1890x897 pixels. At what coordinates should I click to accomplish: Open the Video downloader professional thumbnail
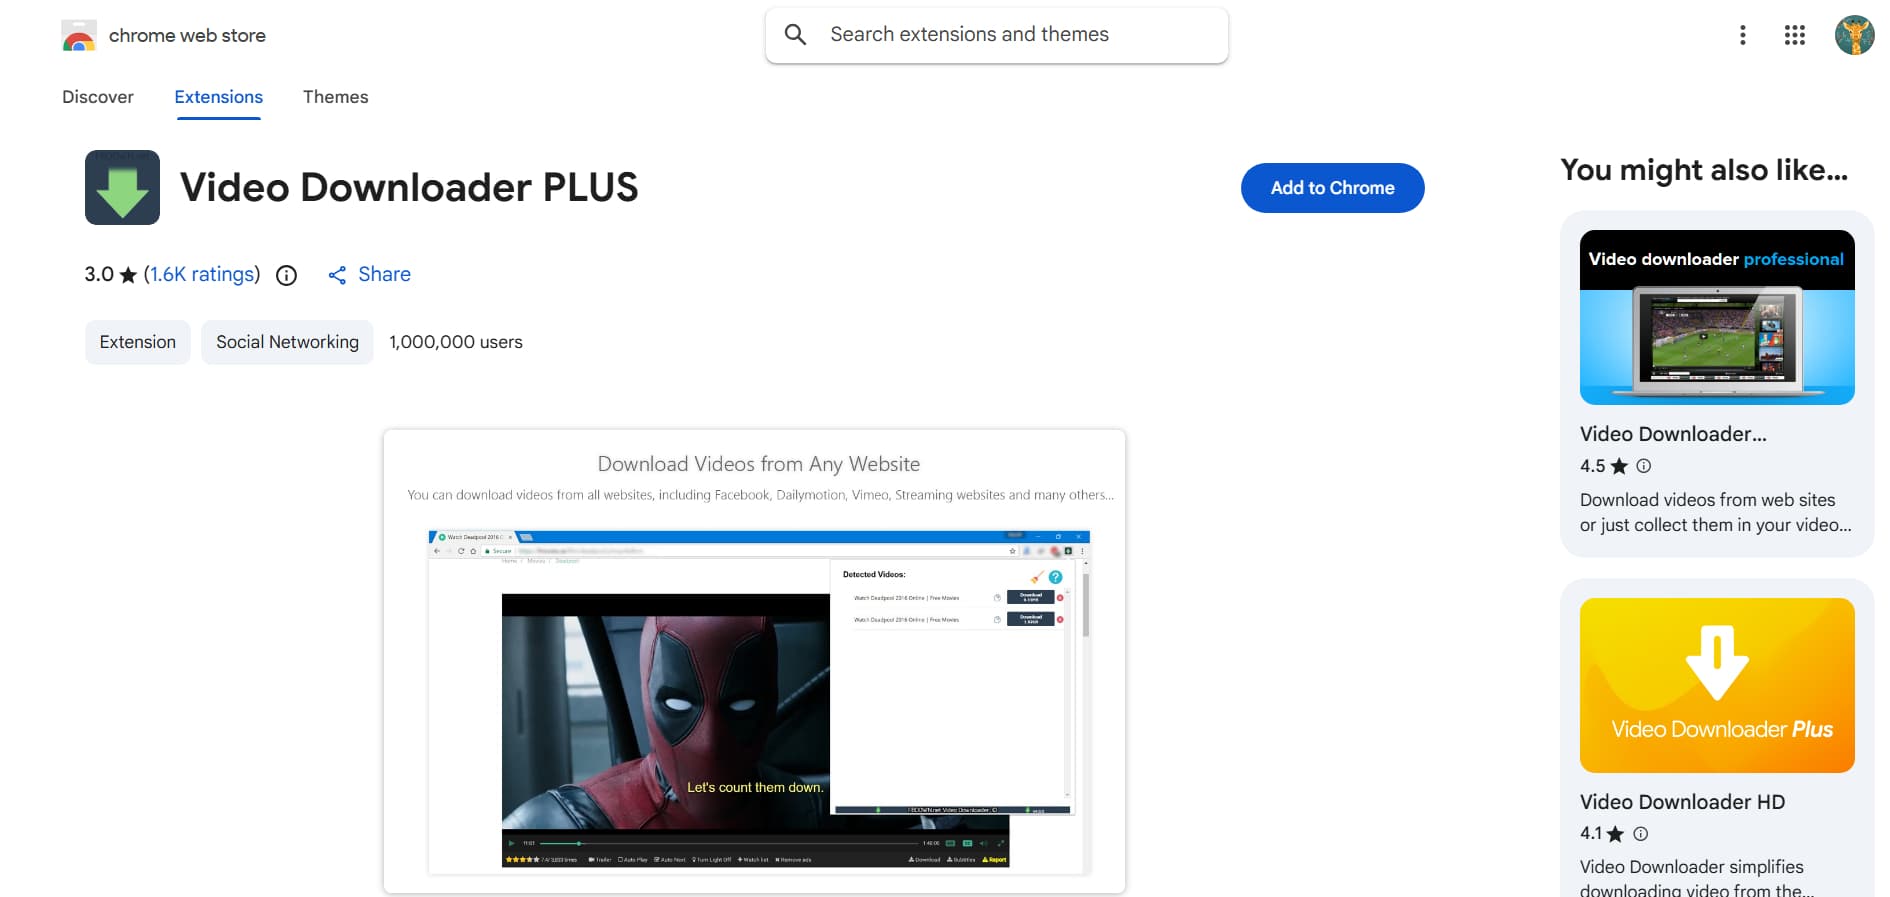point(1717,317)
